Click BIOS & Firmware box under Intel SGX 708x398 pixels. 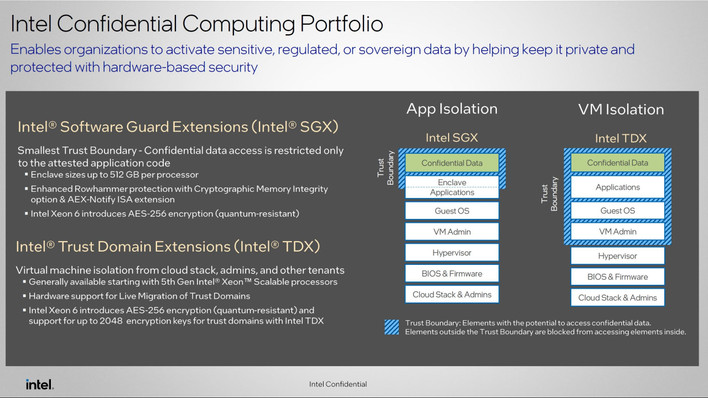click(x=452, y=274)
